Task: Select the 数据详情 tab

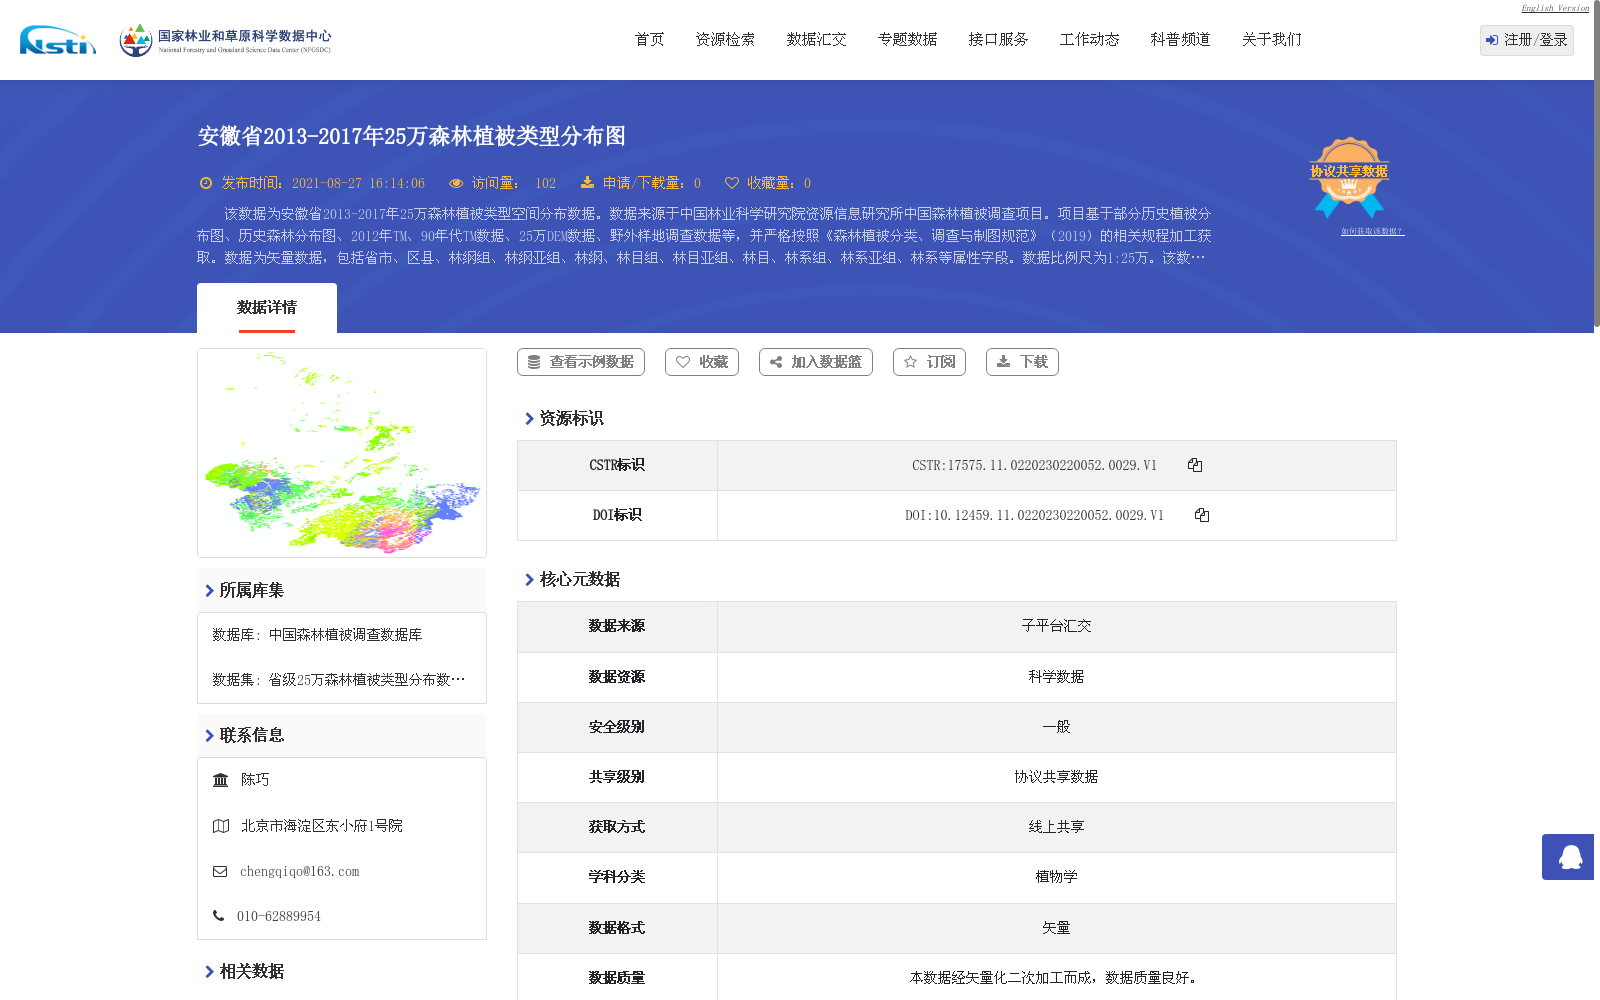Action: [x=267, y=308]
